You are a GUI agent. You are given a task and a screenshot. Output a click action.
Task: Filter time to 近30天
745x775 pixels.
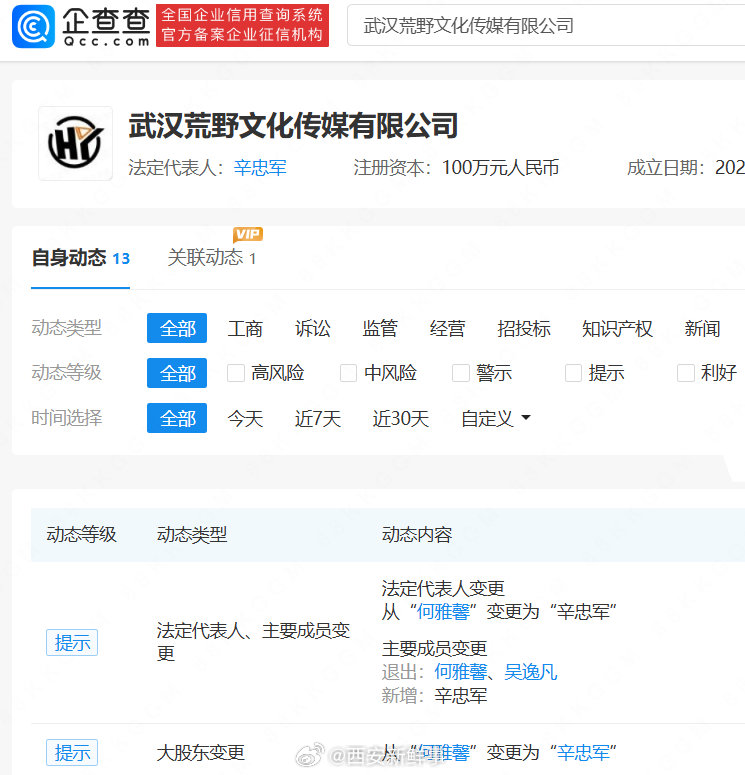(400, 419)
